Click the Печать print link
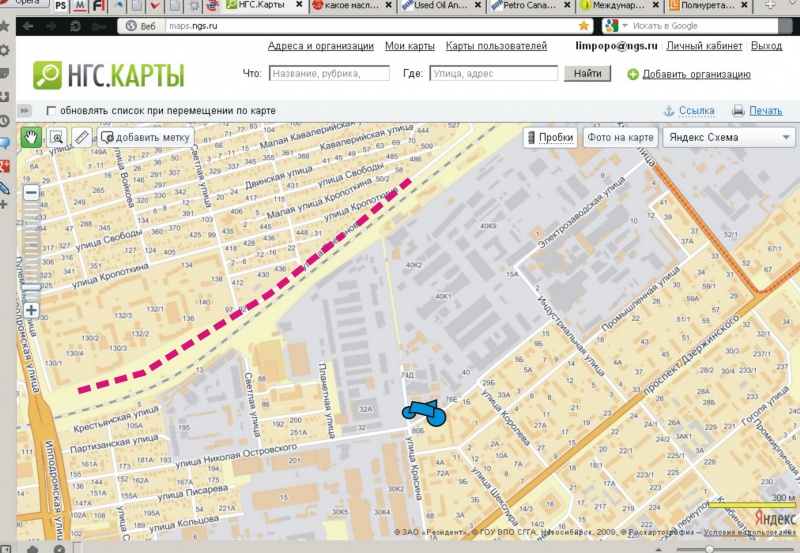 point(765,111)
